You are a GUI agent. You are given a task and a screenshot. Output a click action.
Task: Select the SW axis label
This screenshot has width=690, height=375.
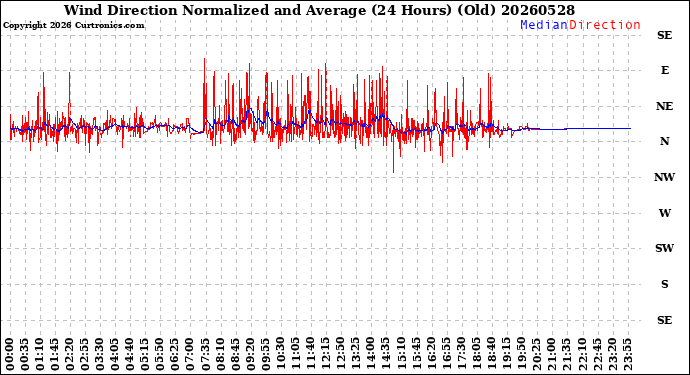click(664, 248)
